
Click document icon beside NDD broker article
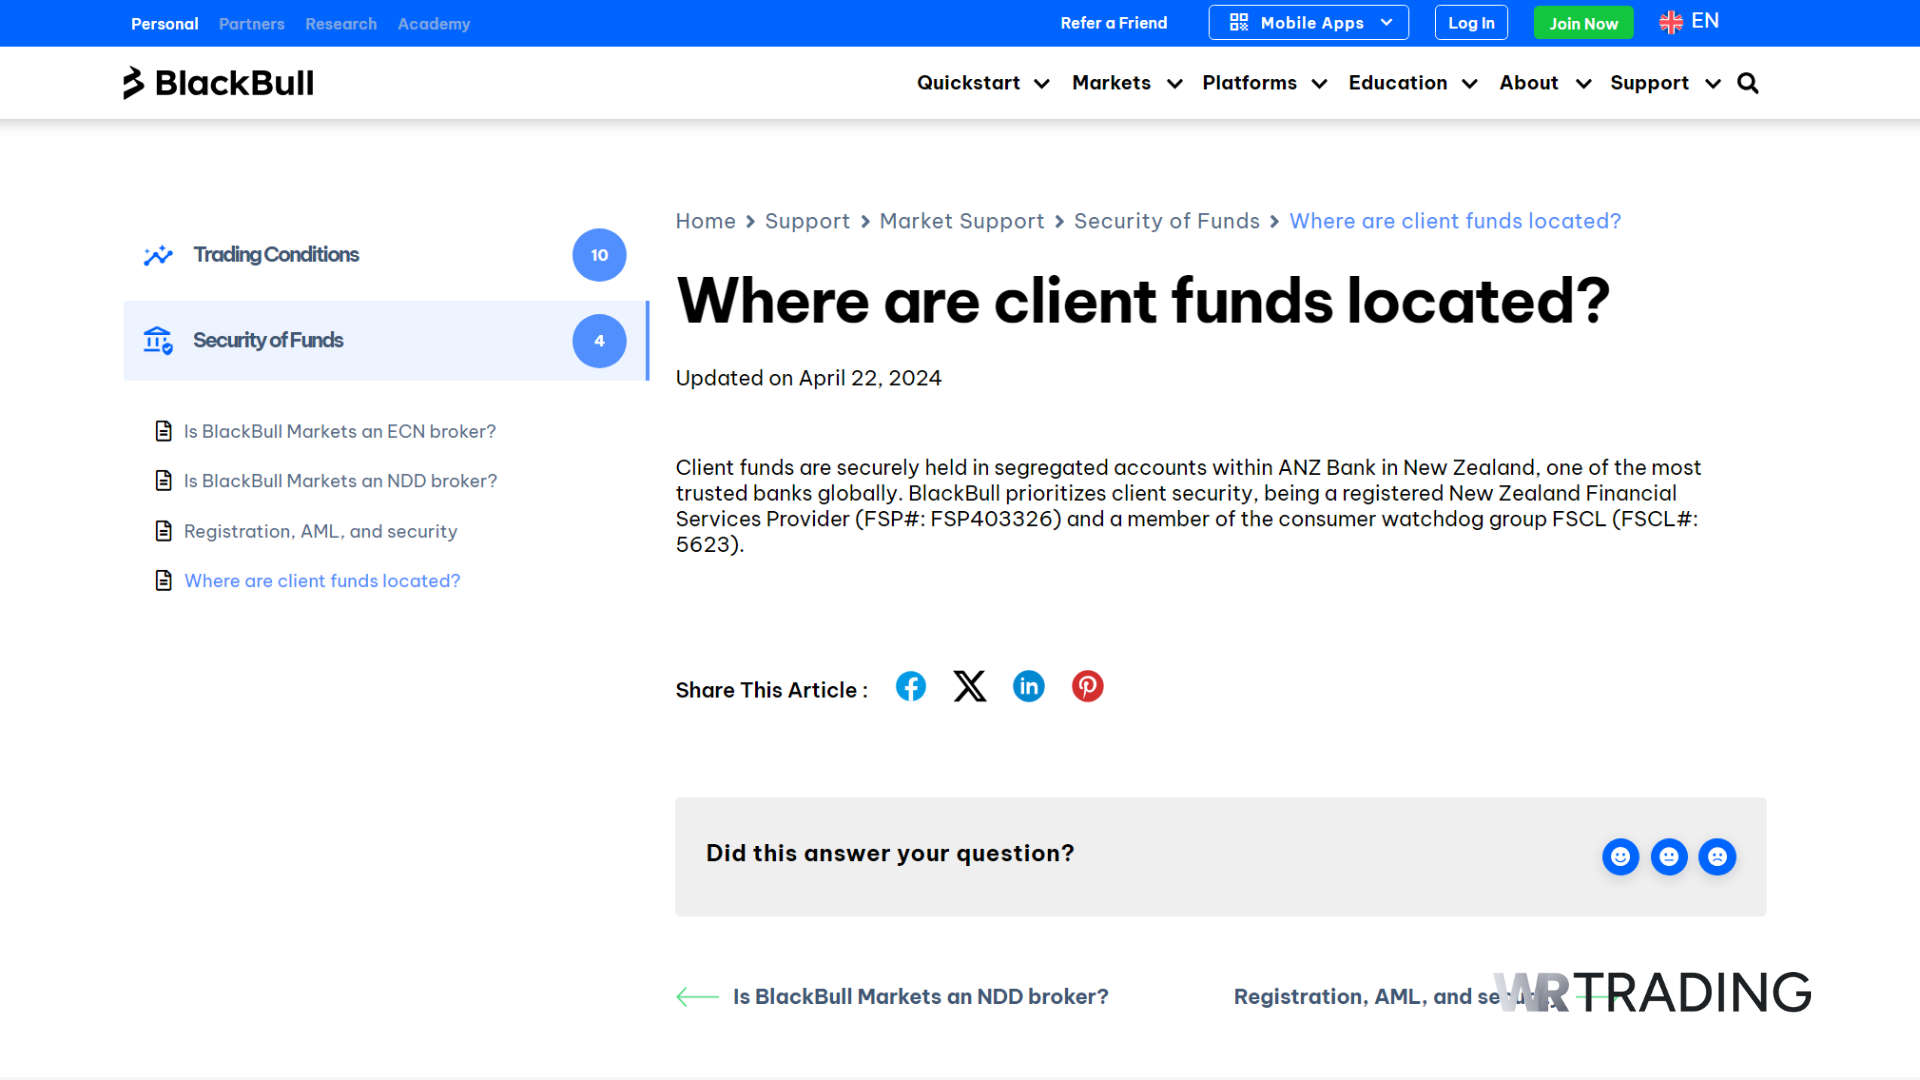(x=164, y=481)
